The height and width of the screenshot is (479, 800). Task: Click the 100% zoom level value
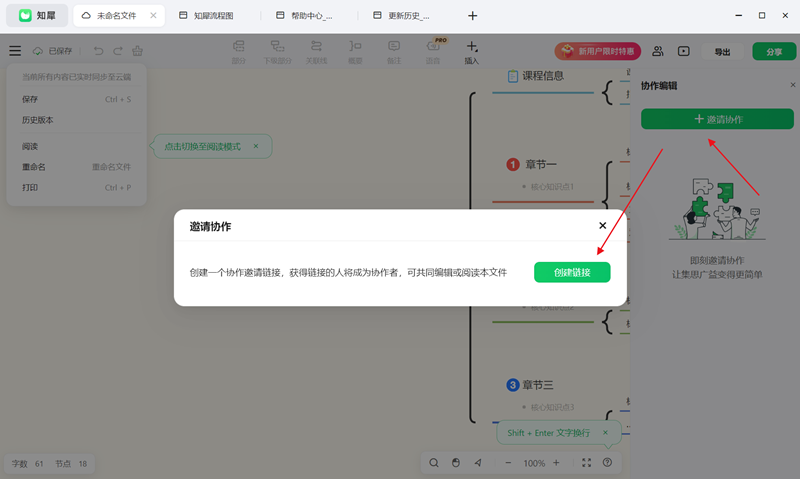pos(534,463)
